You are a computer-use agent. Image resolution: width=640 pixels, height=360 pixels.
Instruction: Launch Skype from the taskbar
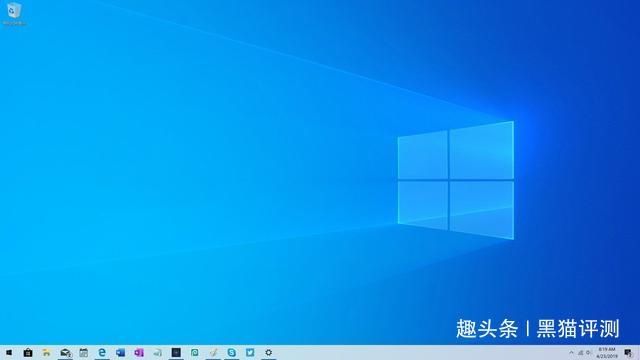pos(231,353)
